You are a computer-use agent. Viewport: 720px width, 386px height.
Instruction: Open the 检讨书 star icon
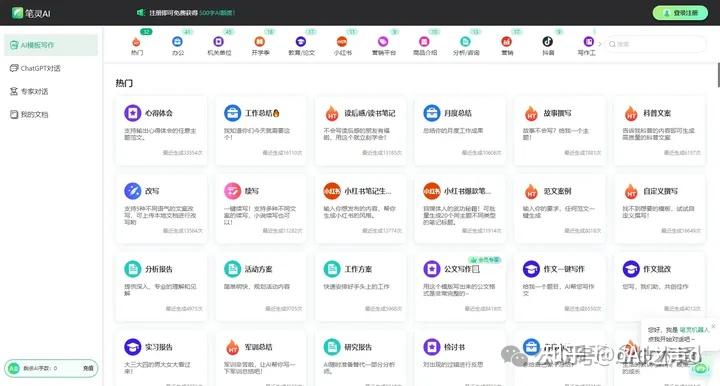432,347
